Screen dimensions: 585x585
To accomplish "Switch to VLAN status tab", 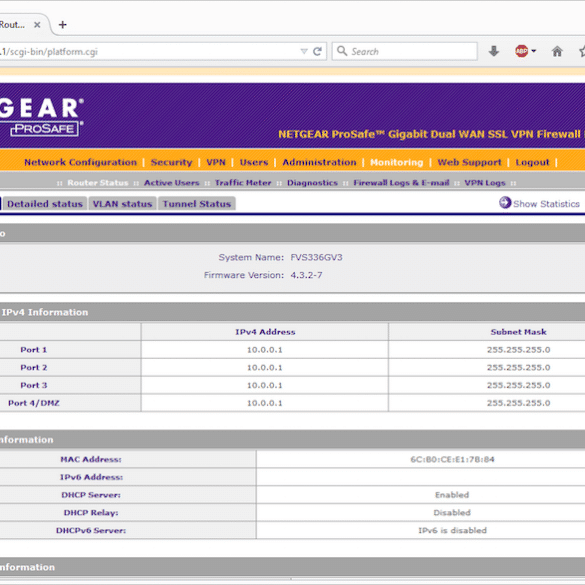I will click(122, 204).
